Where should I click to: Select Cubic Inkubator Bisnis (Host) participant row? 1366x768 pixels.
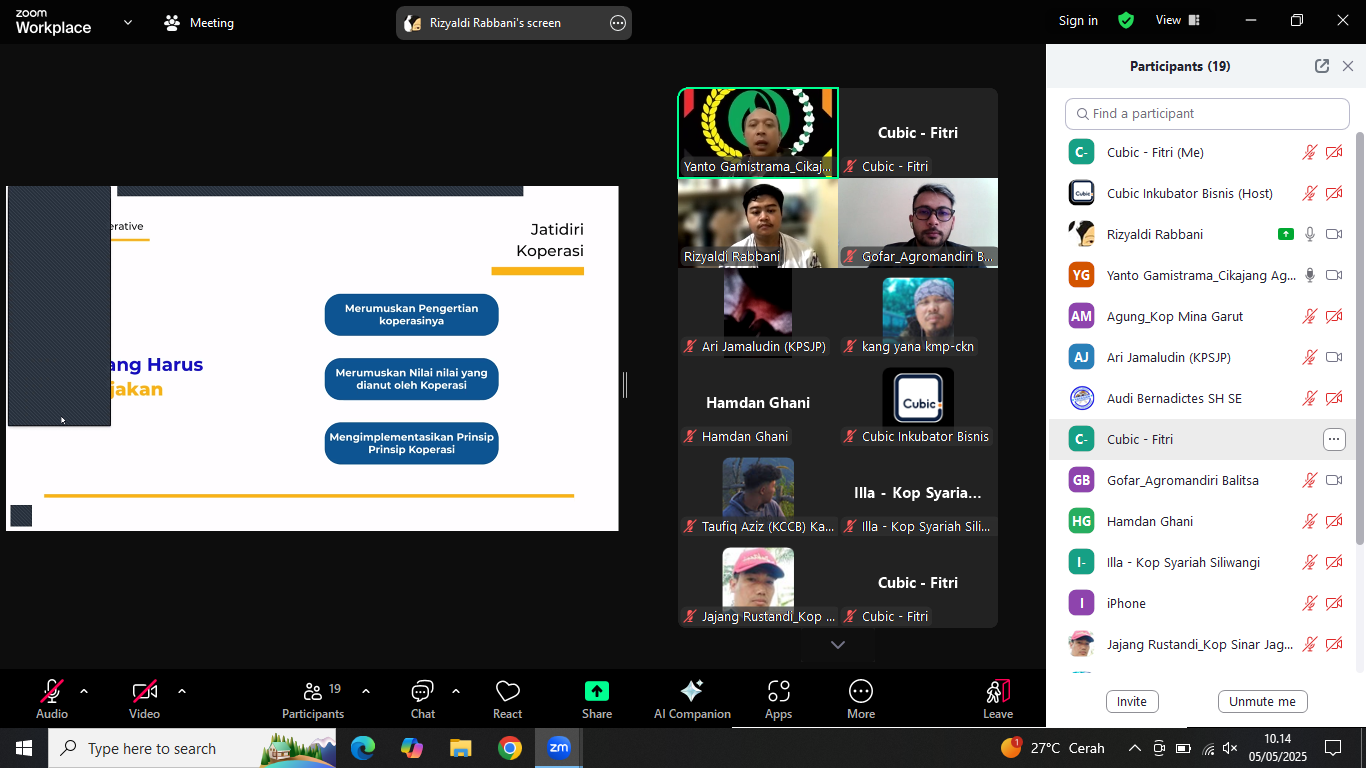click(1202, 193)
